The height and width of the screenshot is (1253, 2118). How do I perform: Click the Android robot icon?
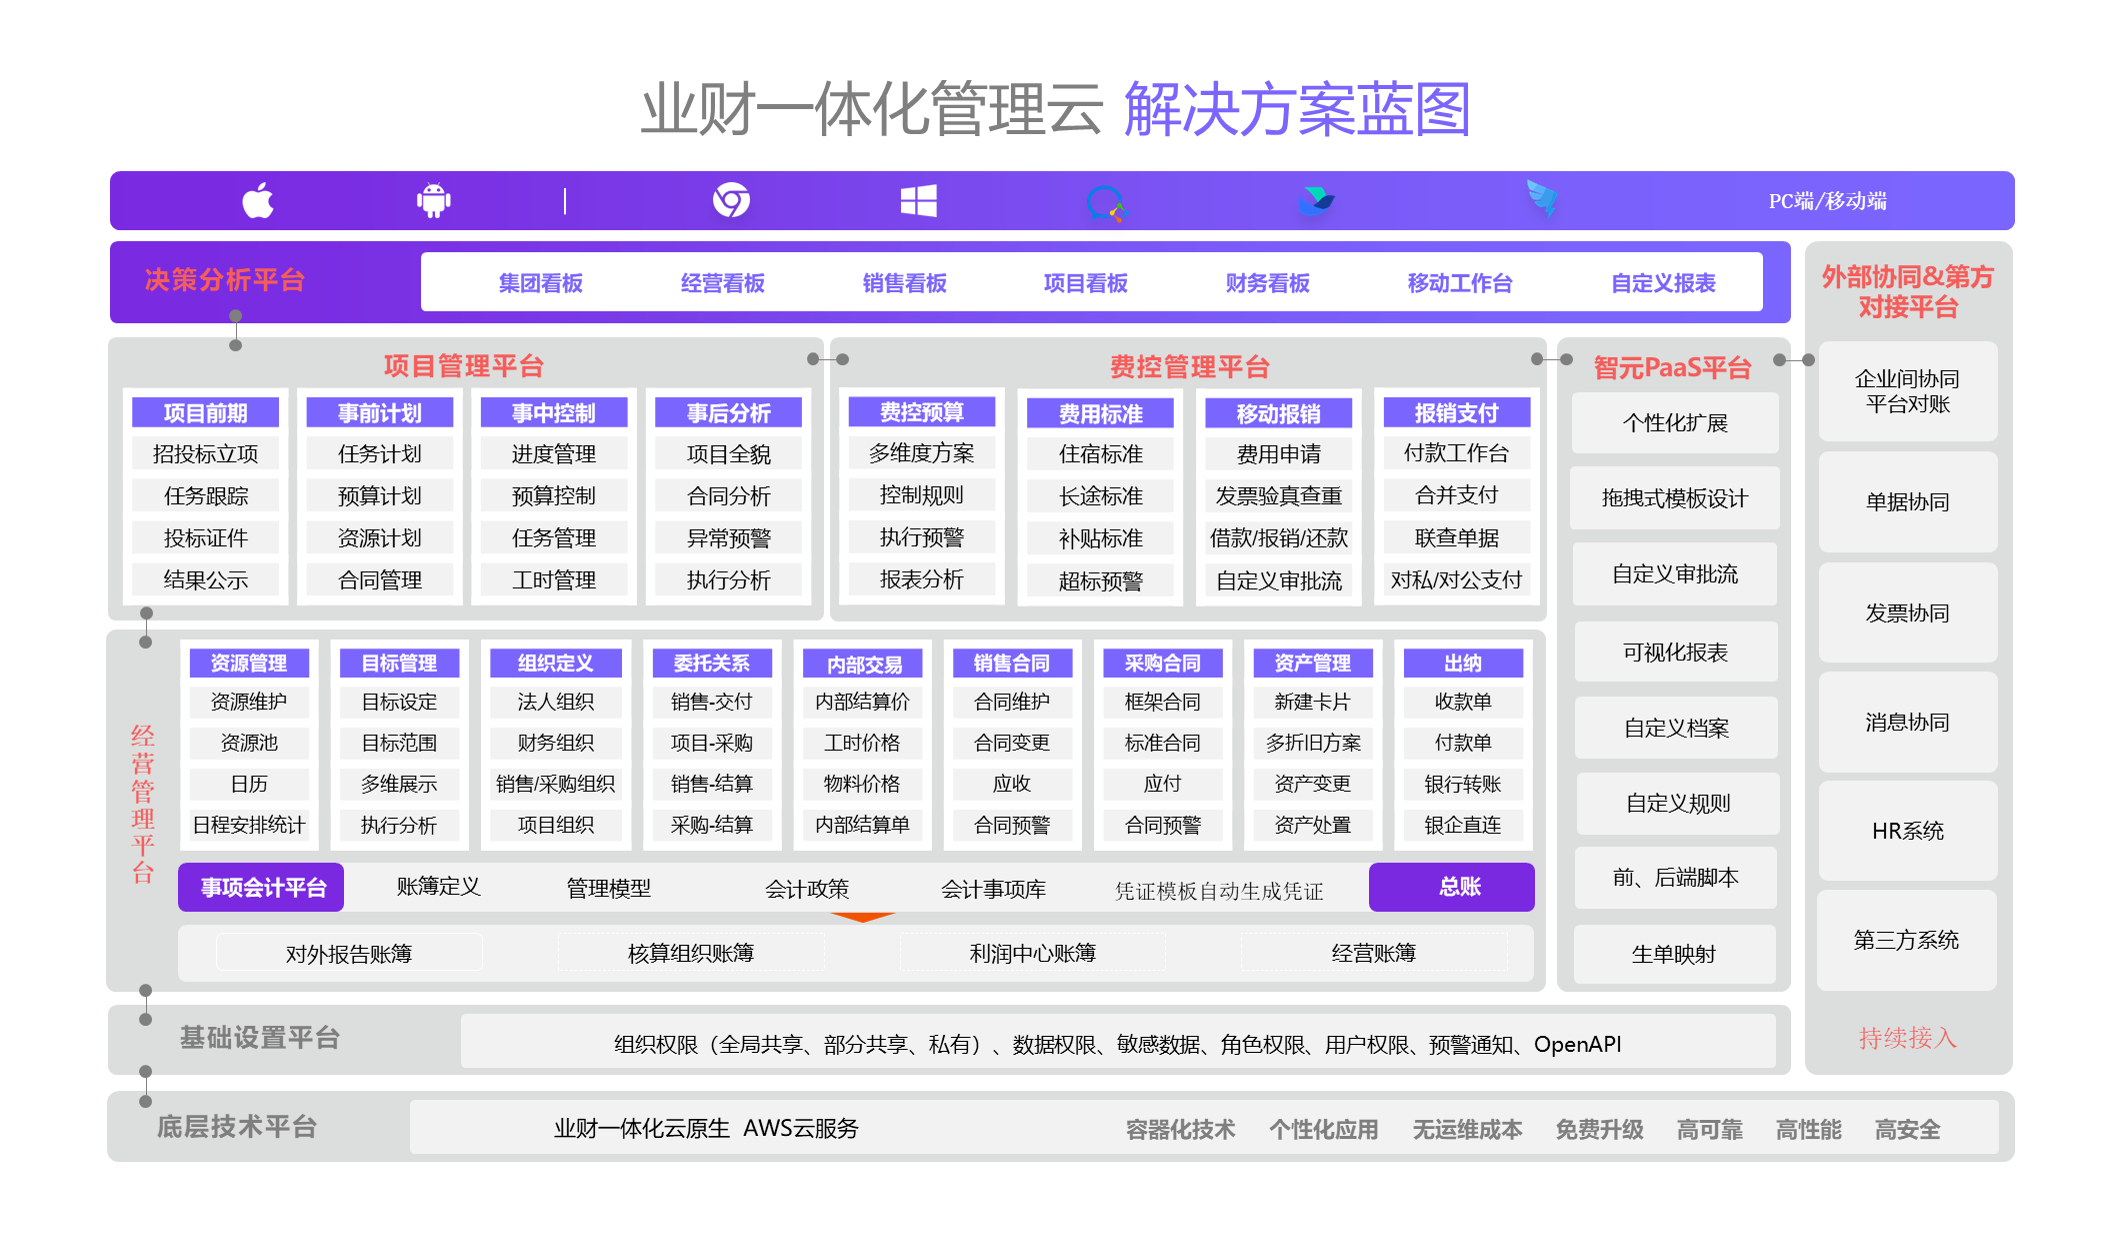click(x=433, y=201)
